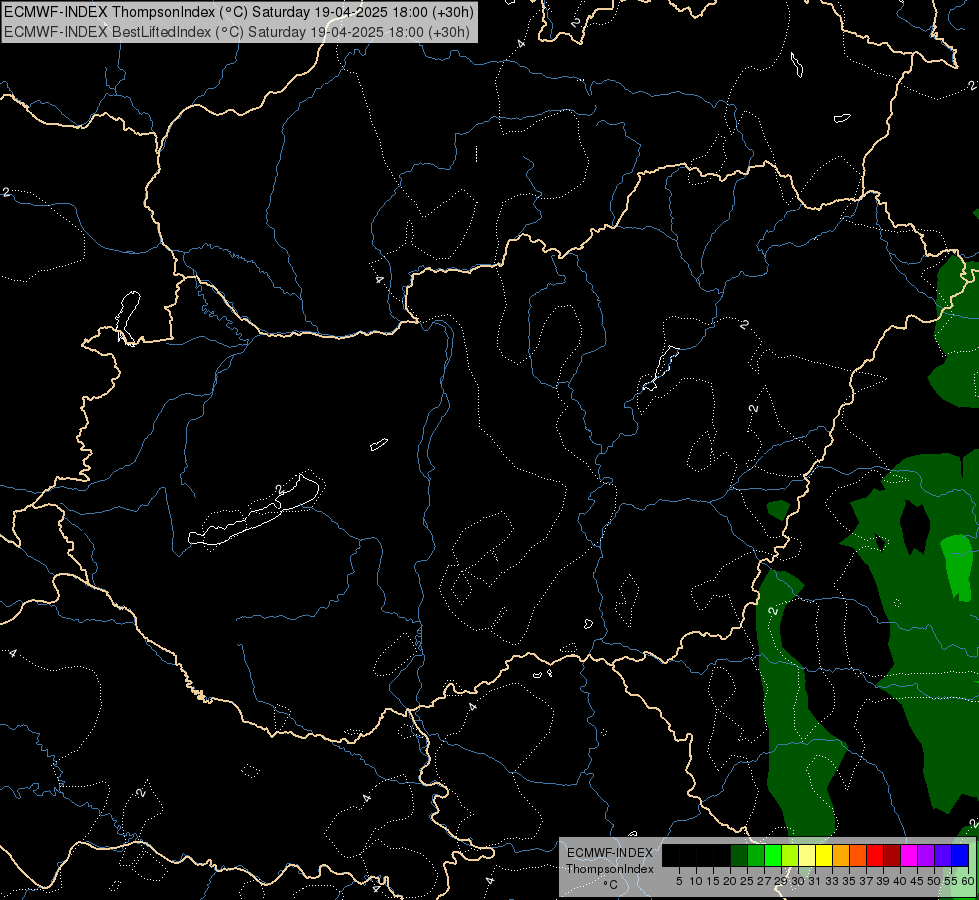Image resolution: width=979 pixels, height=900 pixels.
Task: Click the ThompsonIndex title line at top
Action: (x=239, y=12)
